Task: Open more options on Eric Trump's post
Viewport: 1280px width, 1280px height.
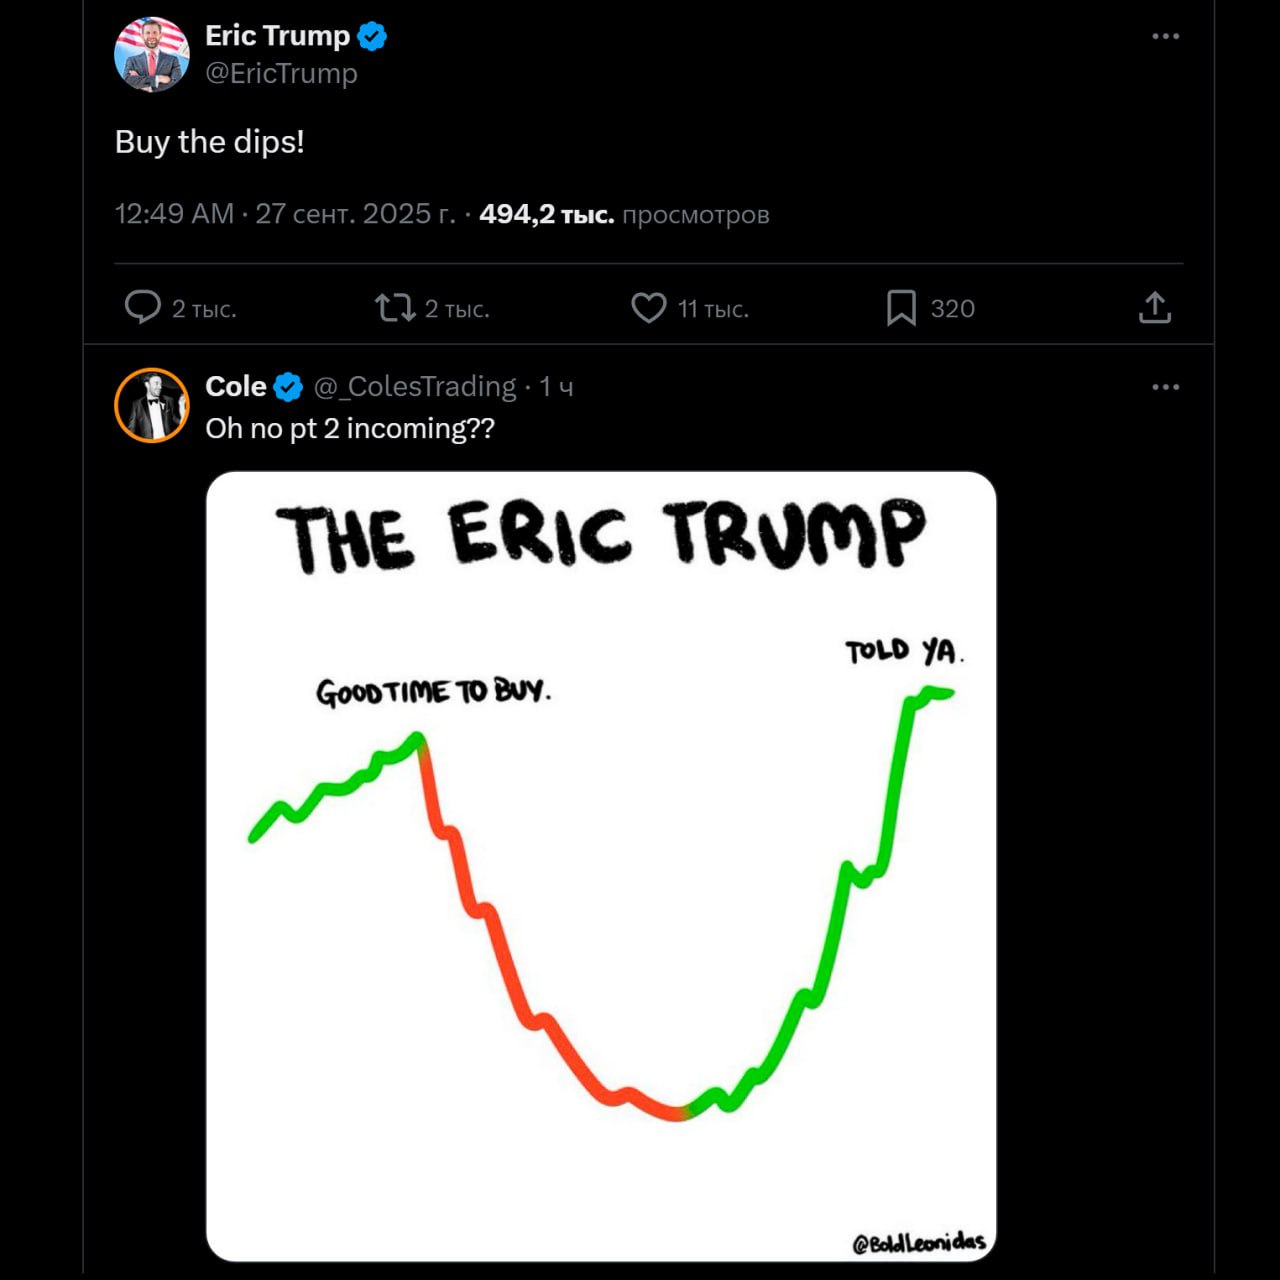Action: tap(1165, 36)
